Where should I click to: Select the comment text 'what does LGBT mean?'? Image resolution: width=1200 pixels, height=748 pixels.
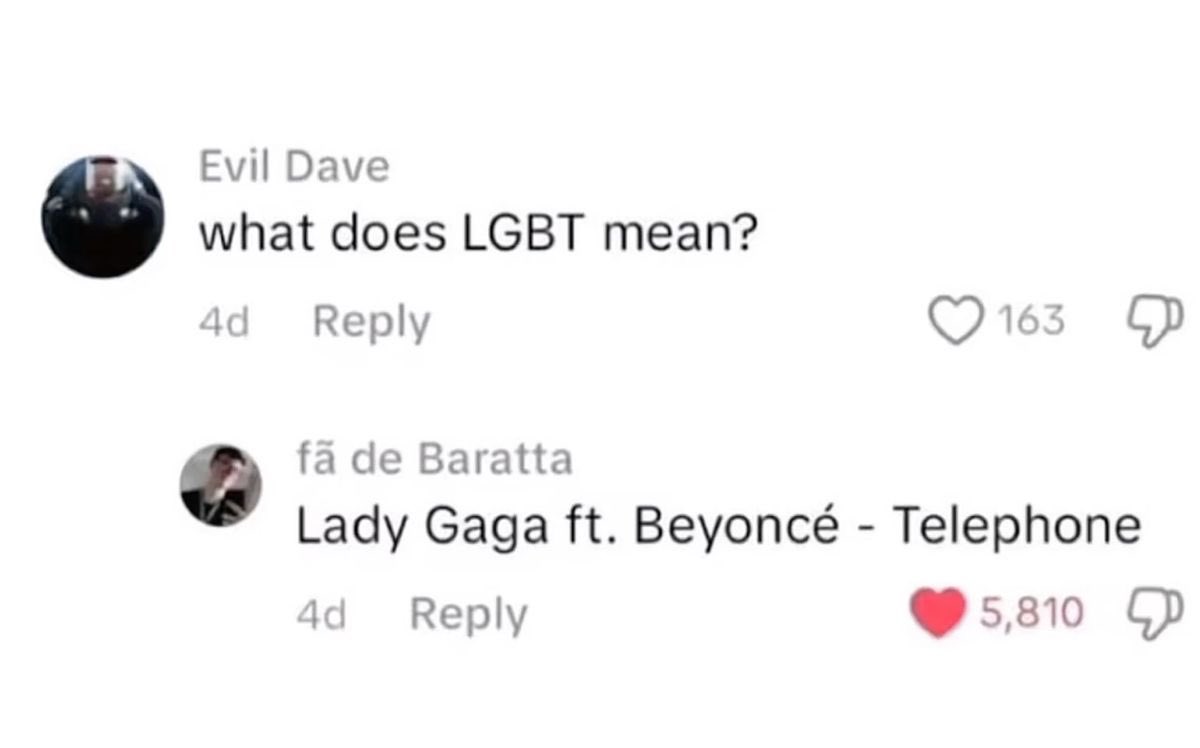click(475, 235)
